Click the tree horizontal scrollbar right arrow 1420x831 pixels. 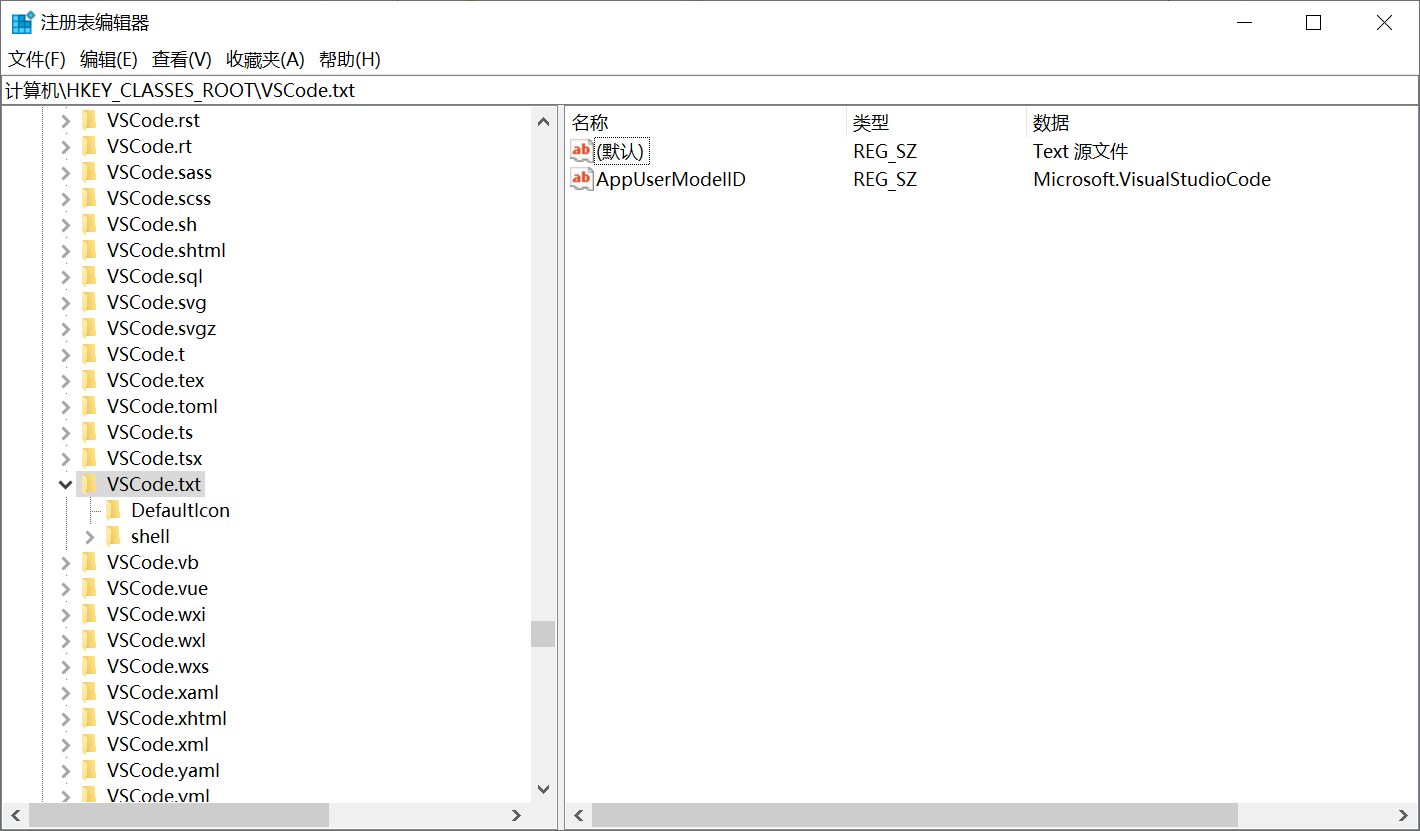[x=517, y=815]
